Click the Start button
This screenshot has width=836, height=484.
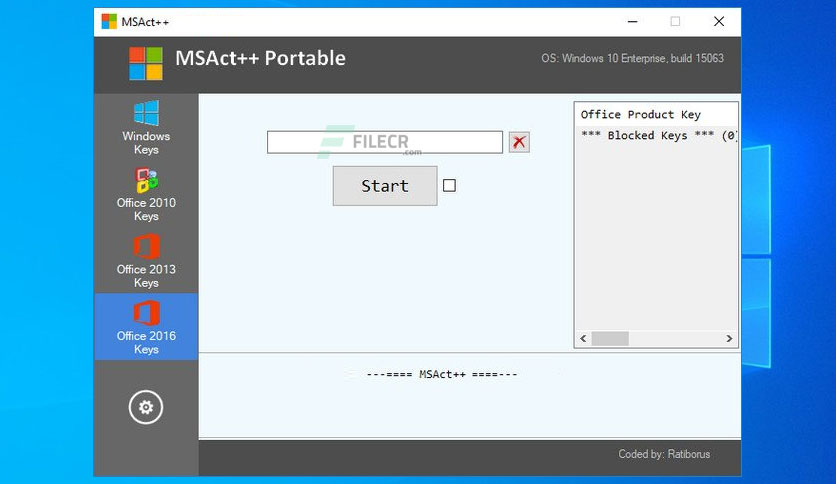coord(385,185)
